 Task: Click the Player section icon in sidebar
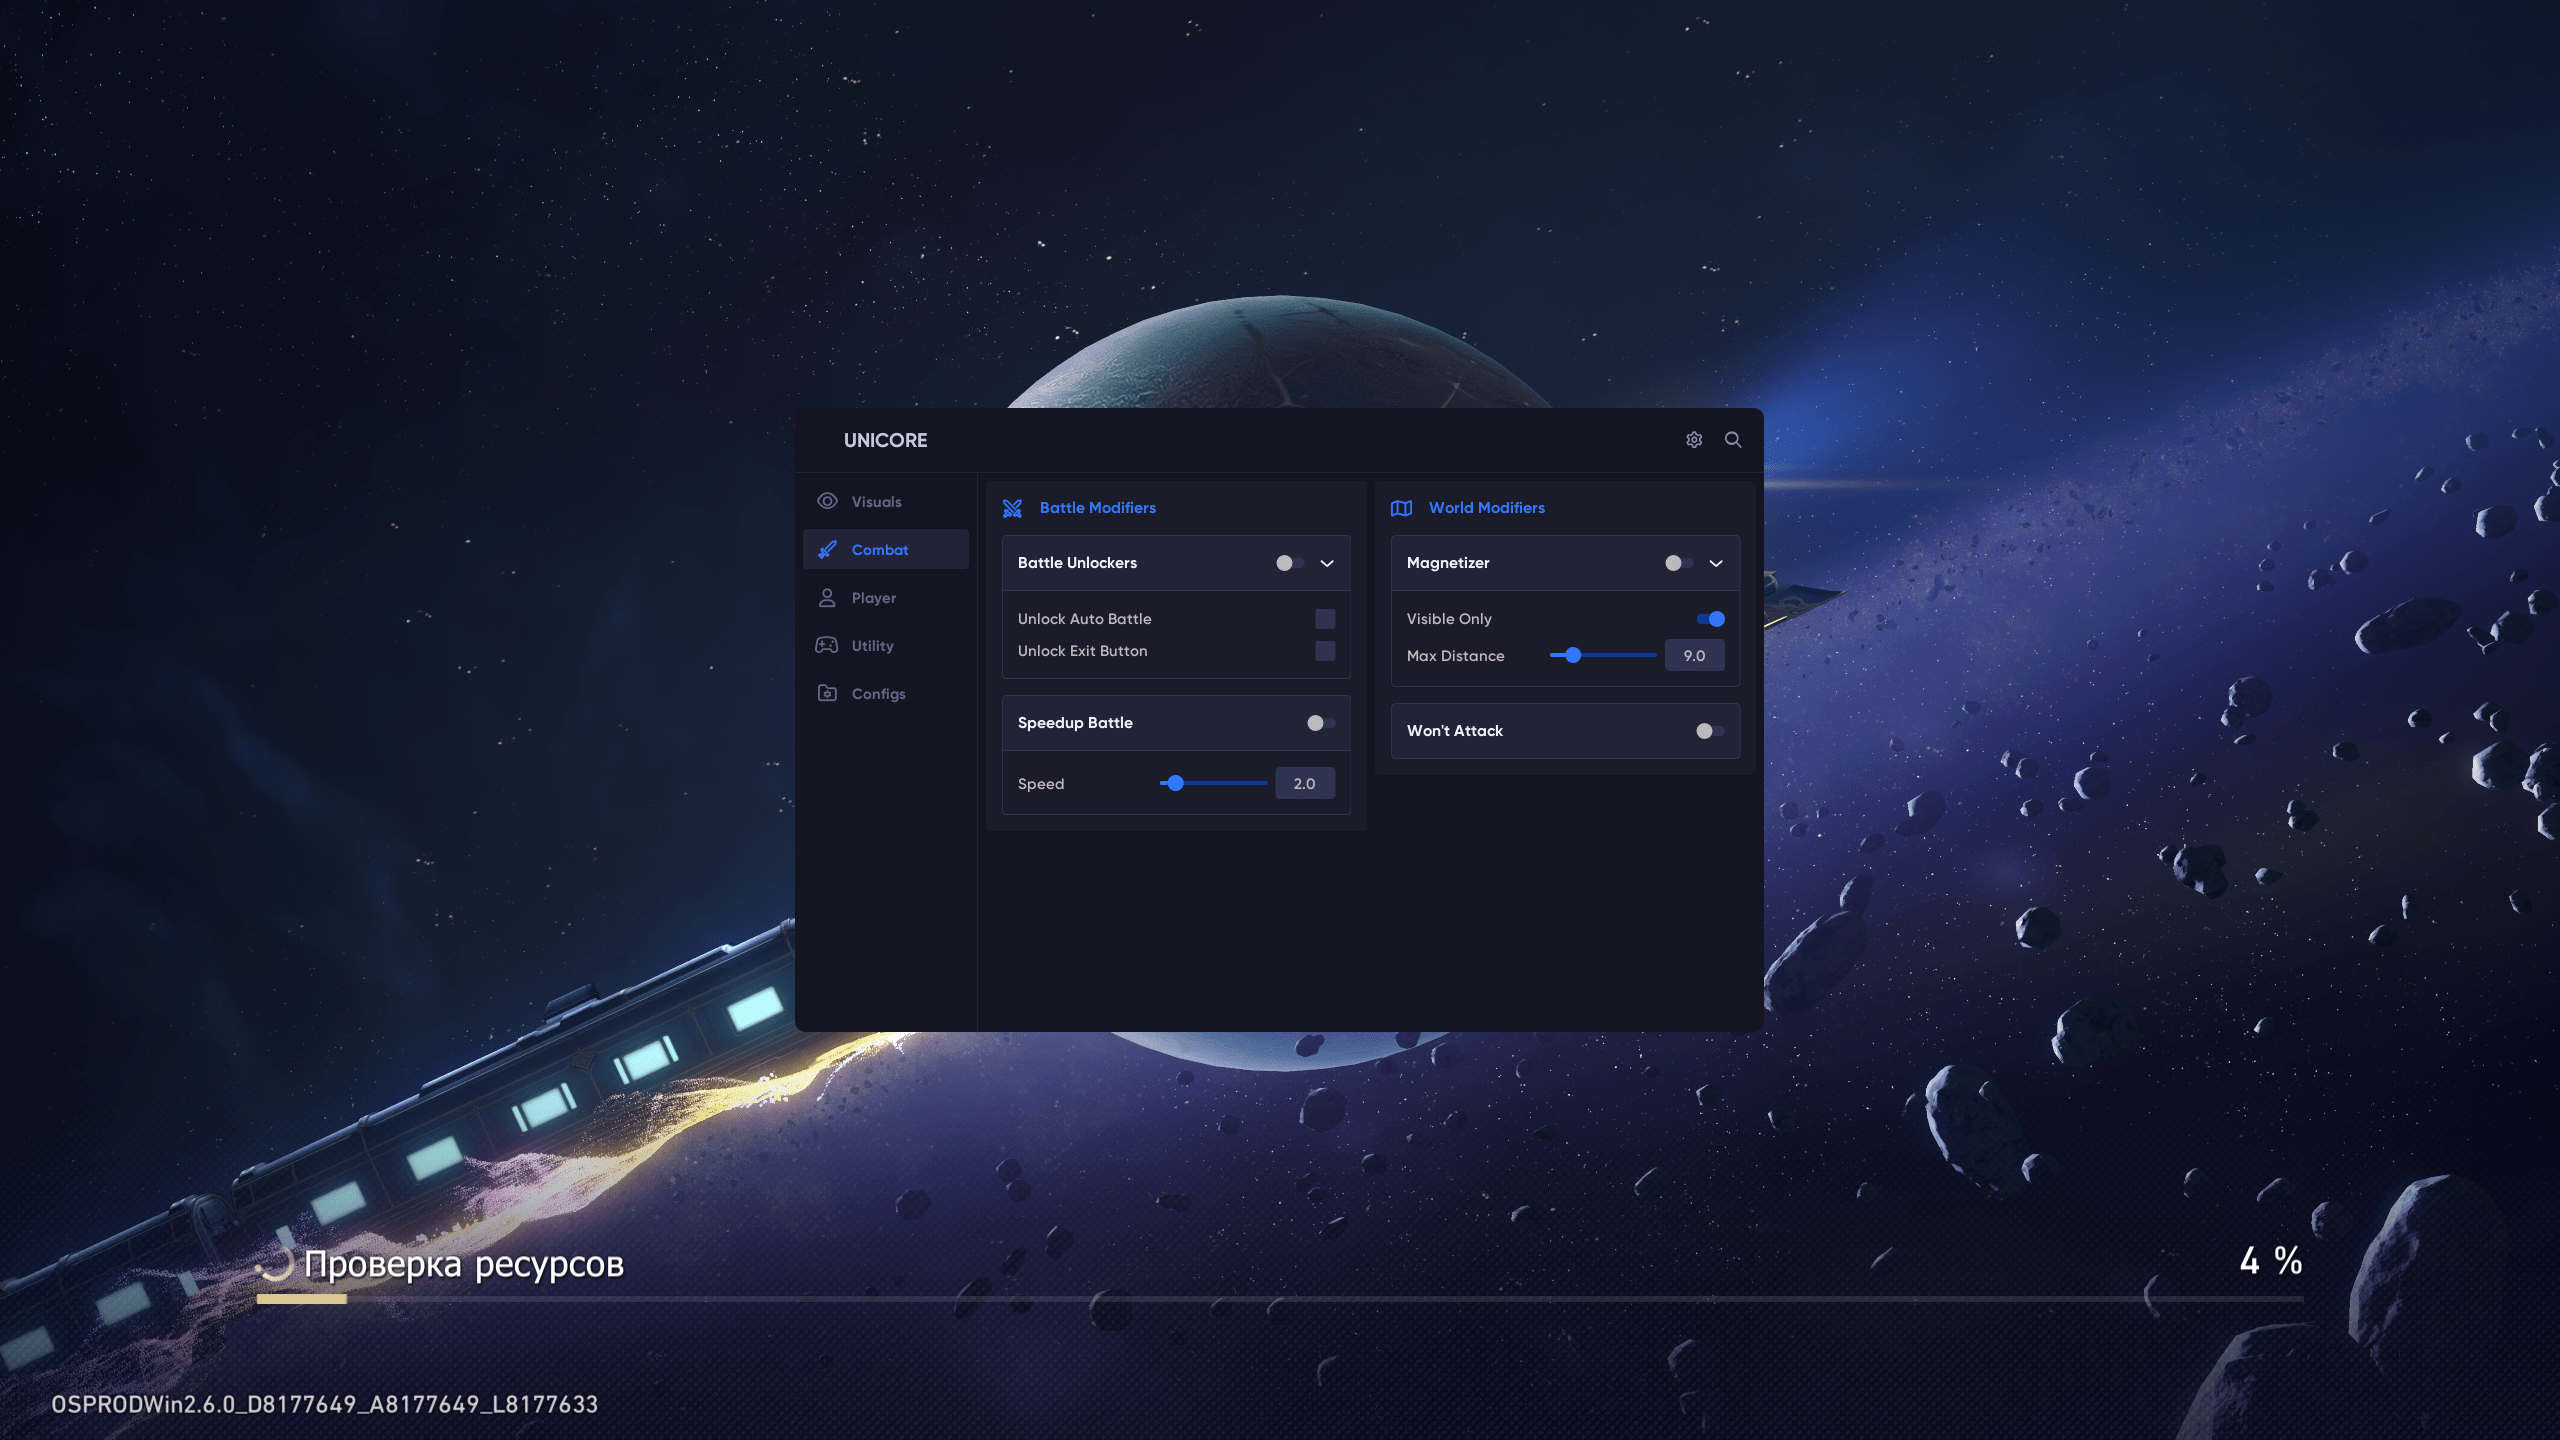pyautogui.click(x=826, y=596)
